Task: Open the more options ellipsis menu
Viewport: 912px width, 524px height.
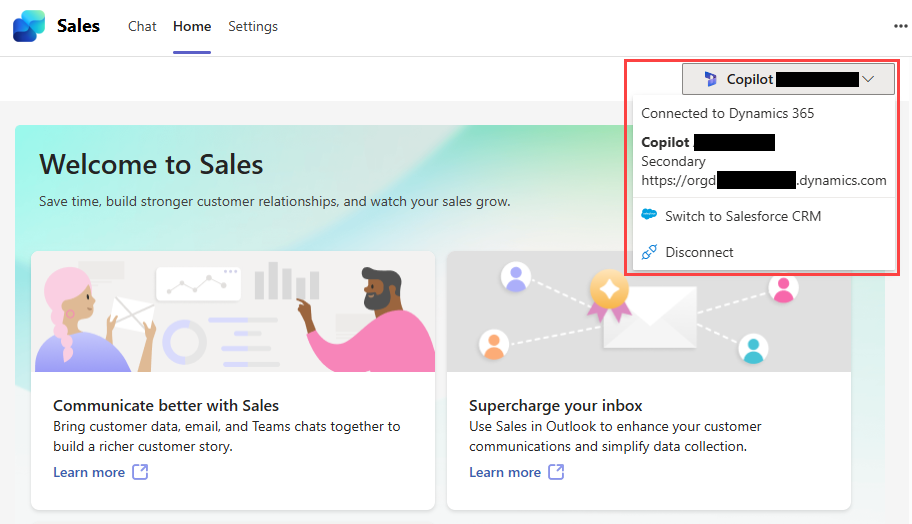Action: 901,26
